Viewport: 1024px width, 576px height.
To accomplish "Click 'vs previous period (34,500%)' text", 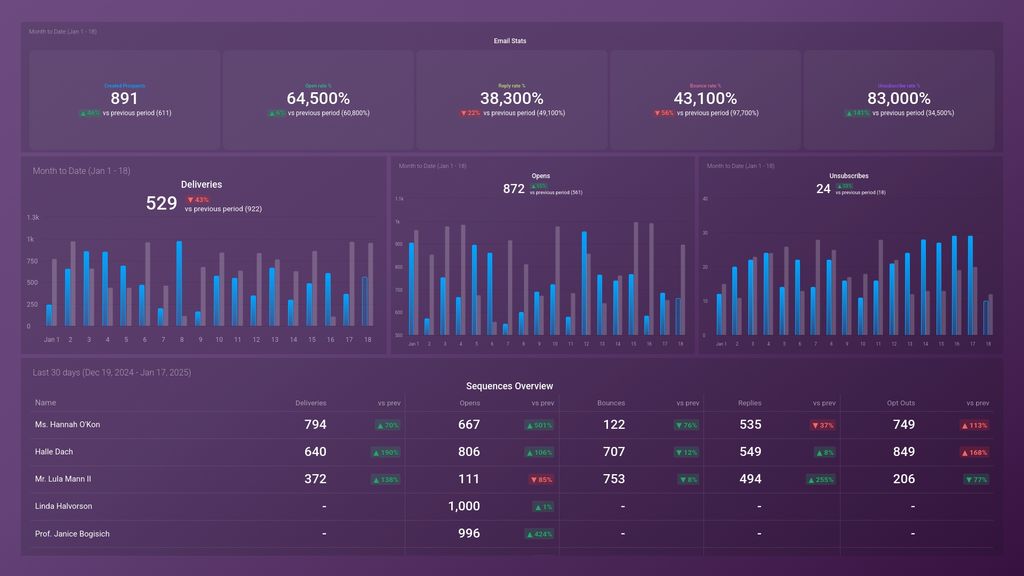I will (913, 113).
